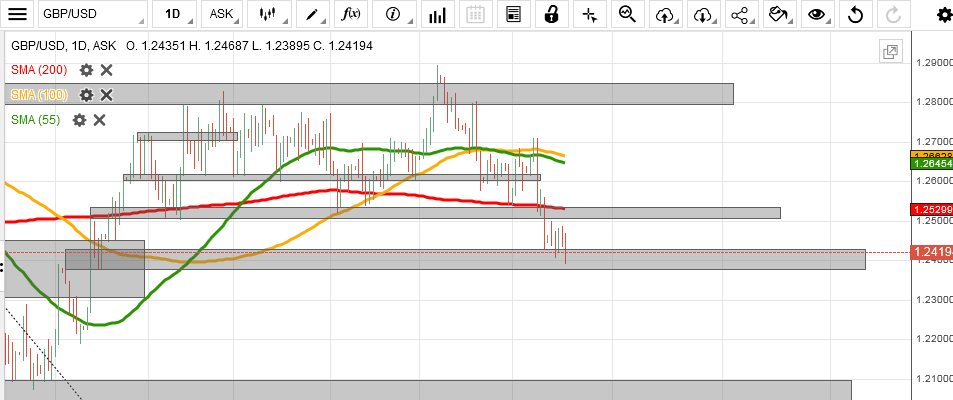
Task: Open SMA (55) settings gear
Action: 79,120
